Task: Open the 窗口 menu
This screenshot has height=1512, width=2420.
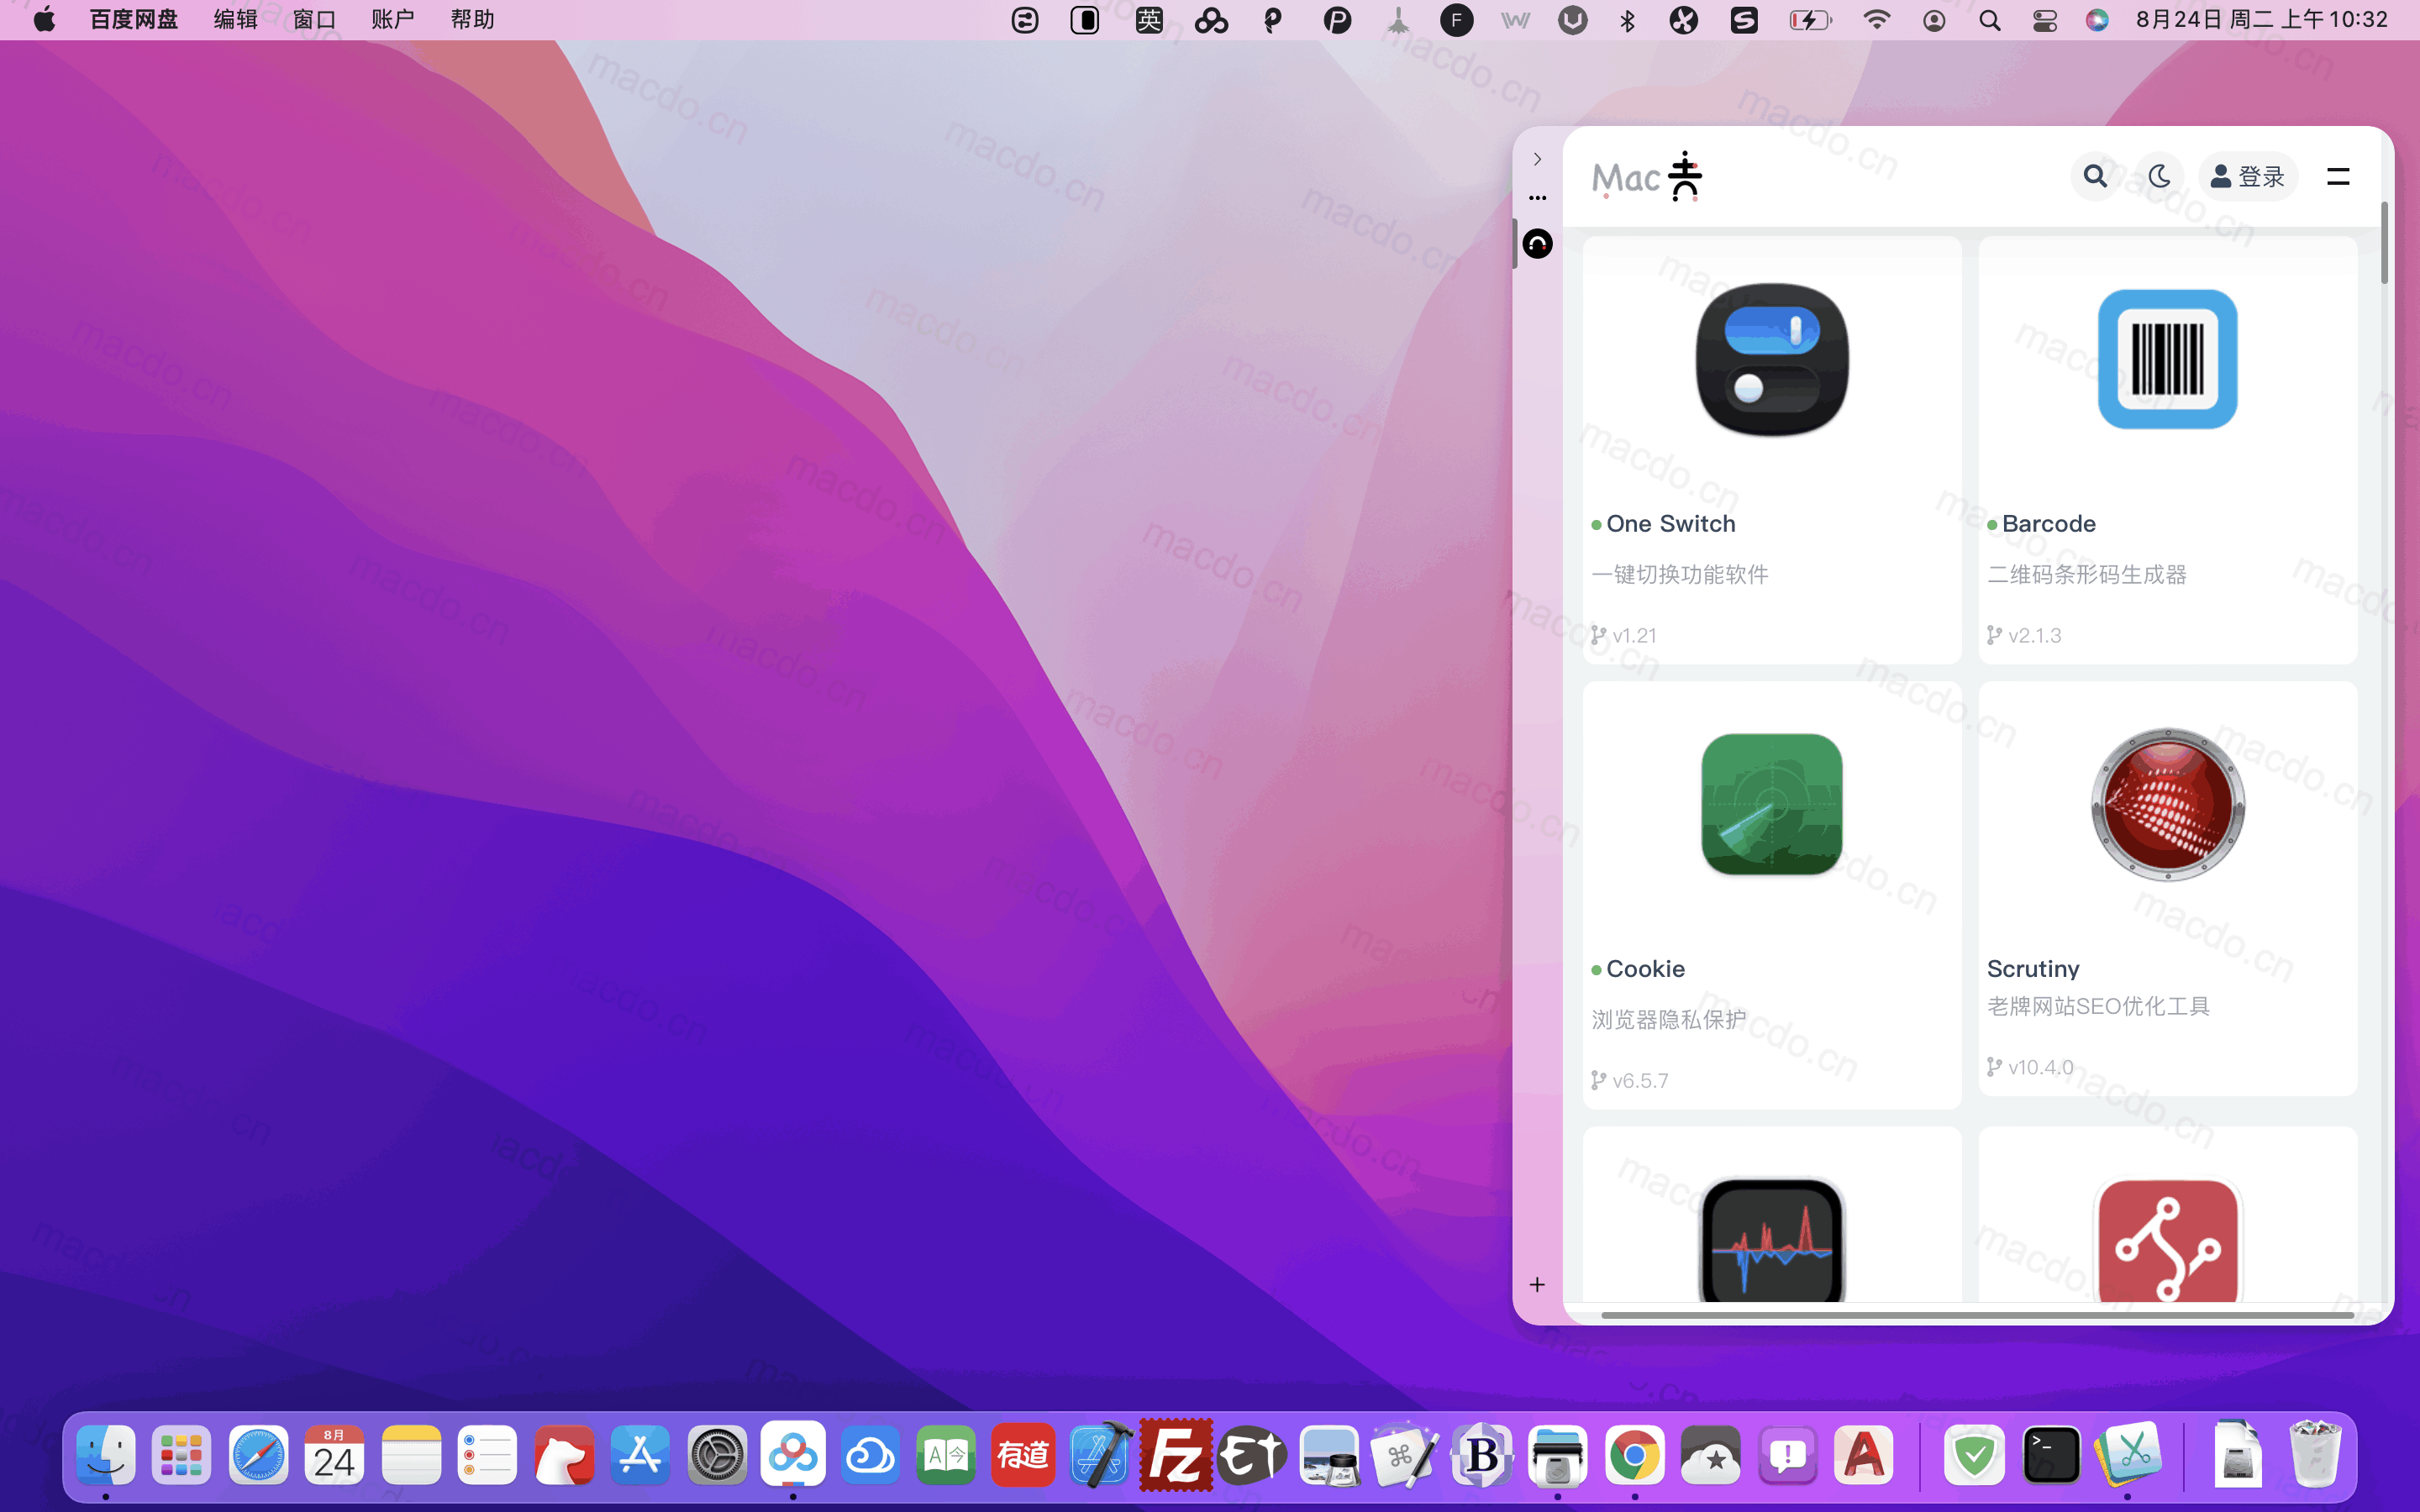Action: coord(314,20)
